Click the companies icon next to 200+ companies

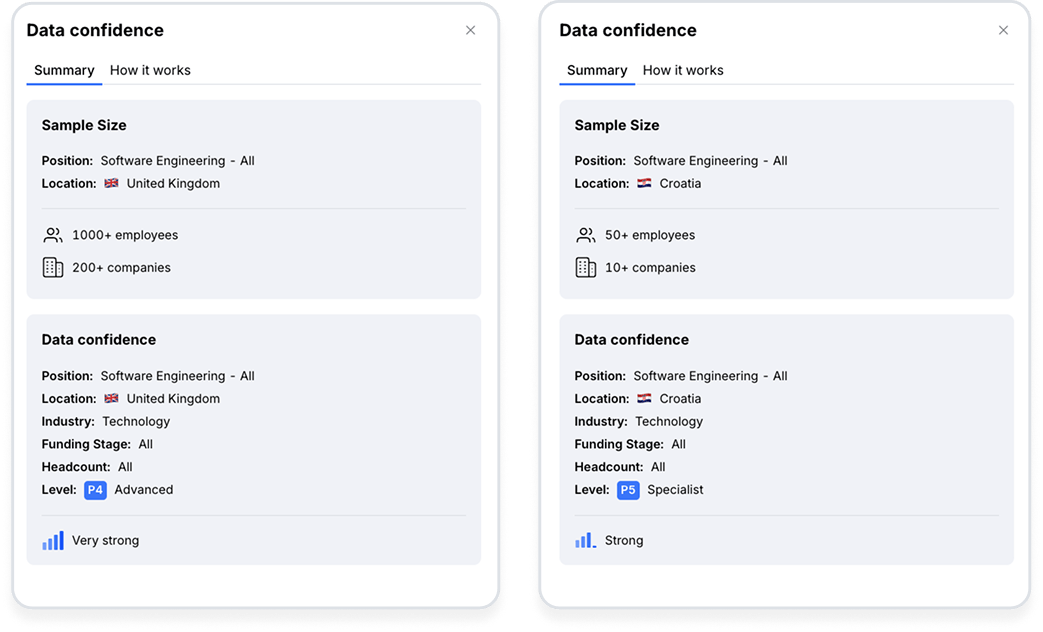[53, 267]
